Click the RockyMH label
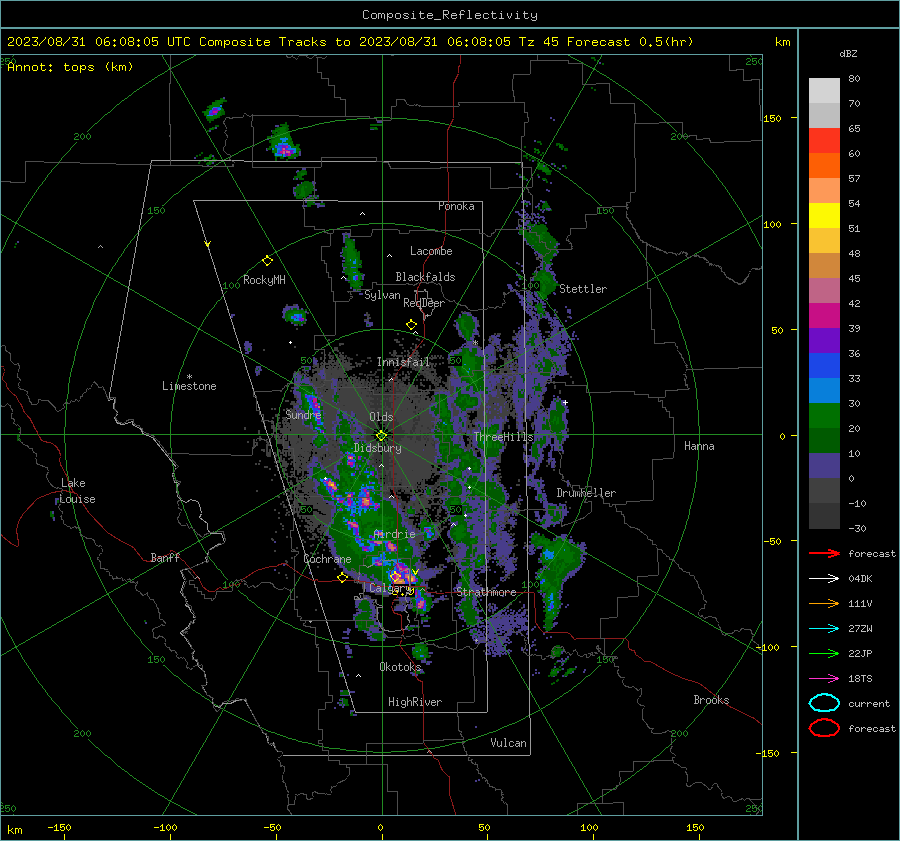This screenshot has height=841, width=900. (264, 280)
